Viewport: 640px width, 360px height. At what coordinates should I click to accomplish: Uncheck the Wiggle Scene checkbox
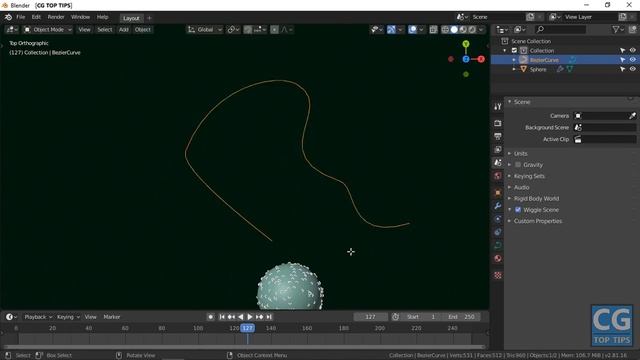(518, 210)
